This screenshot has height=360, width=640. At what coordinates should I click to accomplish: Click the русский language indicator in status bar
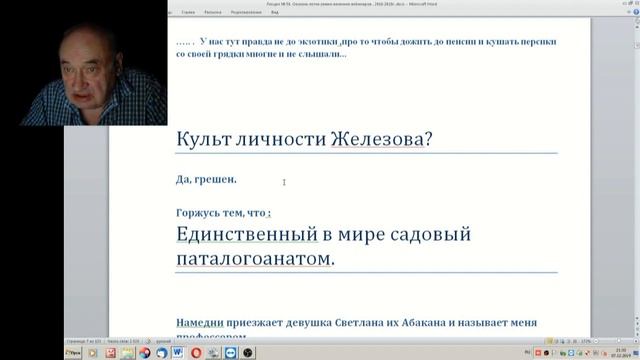click(x=164, y=341)
